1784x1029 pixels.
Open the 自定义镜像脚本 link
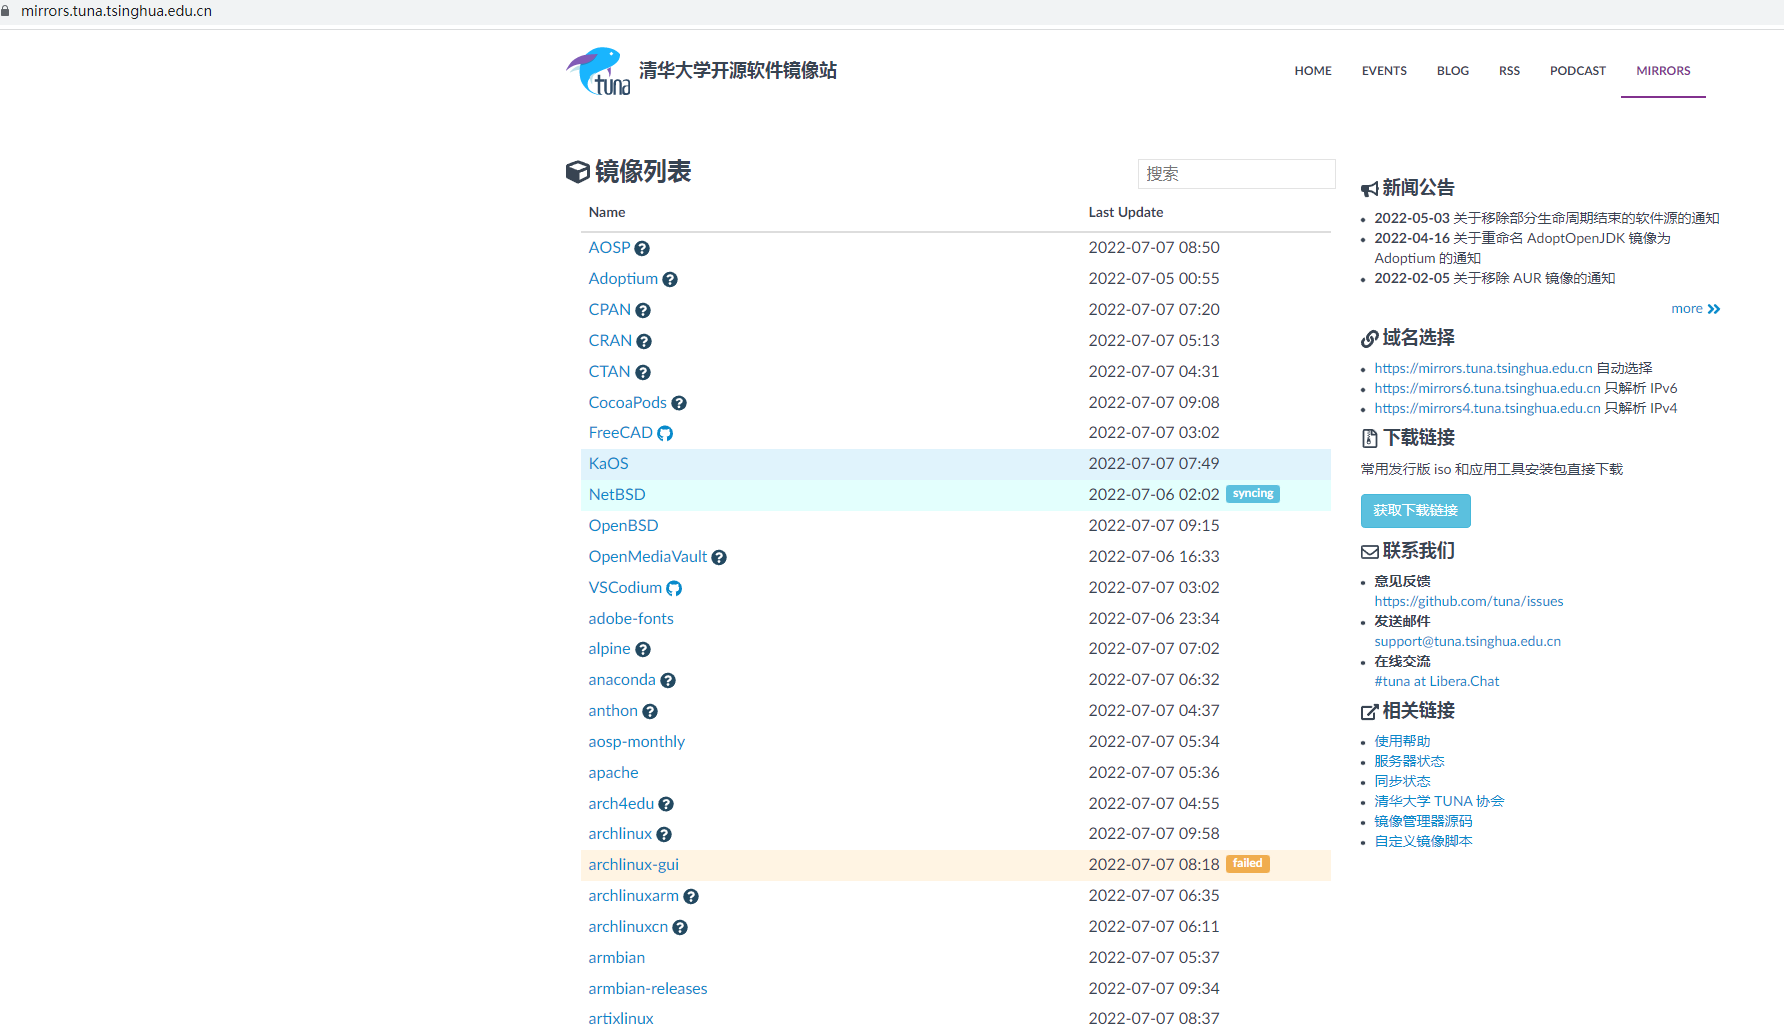pyautogui.click(x=1423, y=842)
